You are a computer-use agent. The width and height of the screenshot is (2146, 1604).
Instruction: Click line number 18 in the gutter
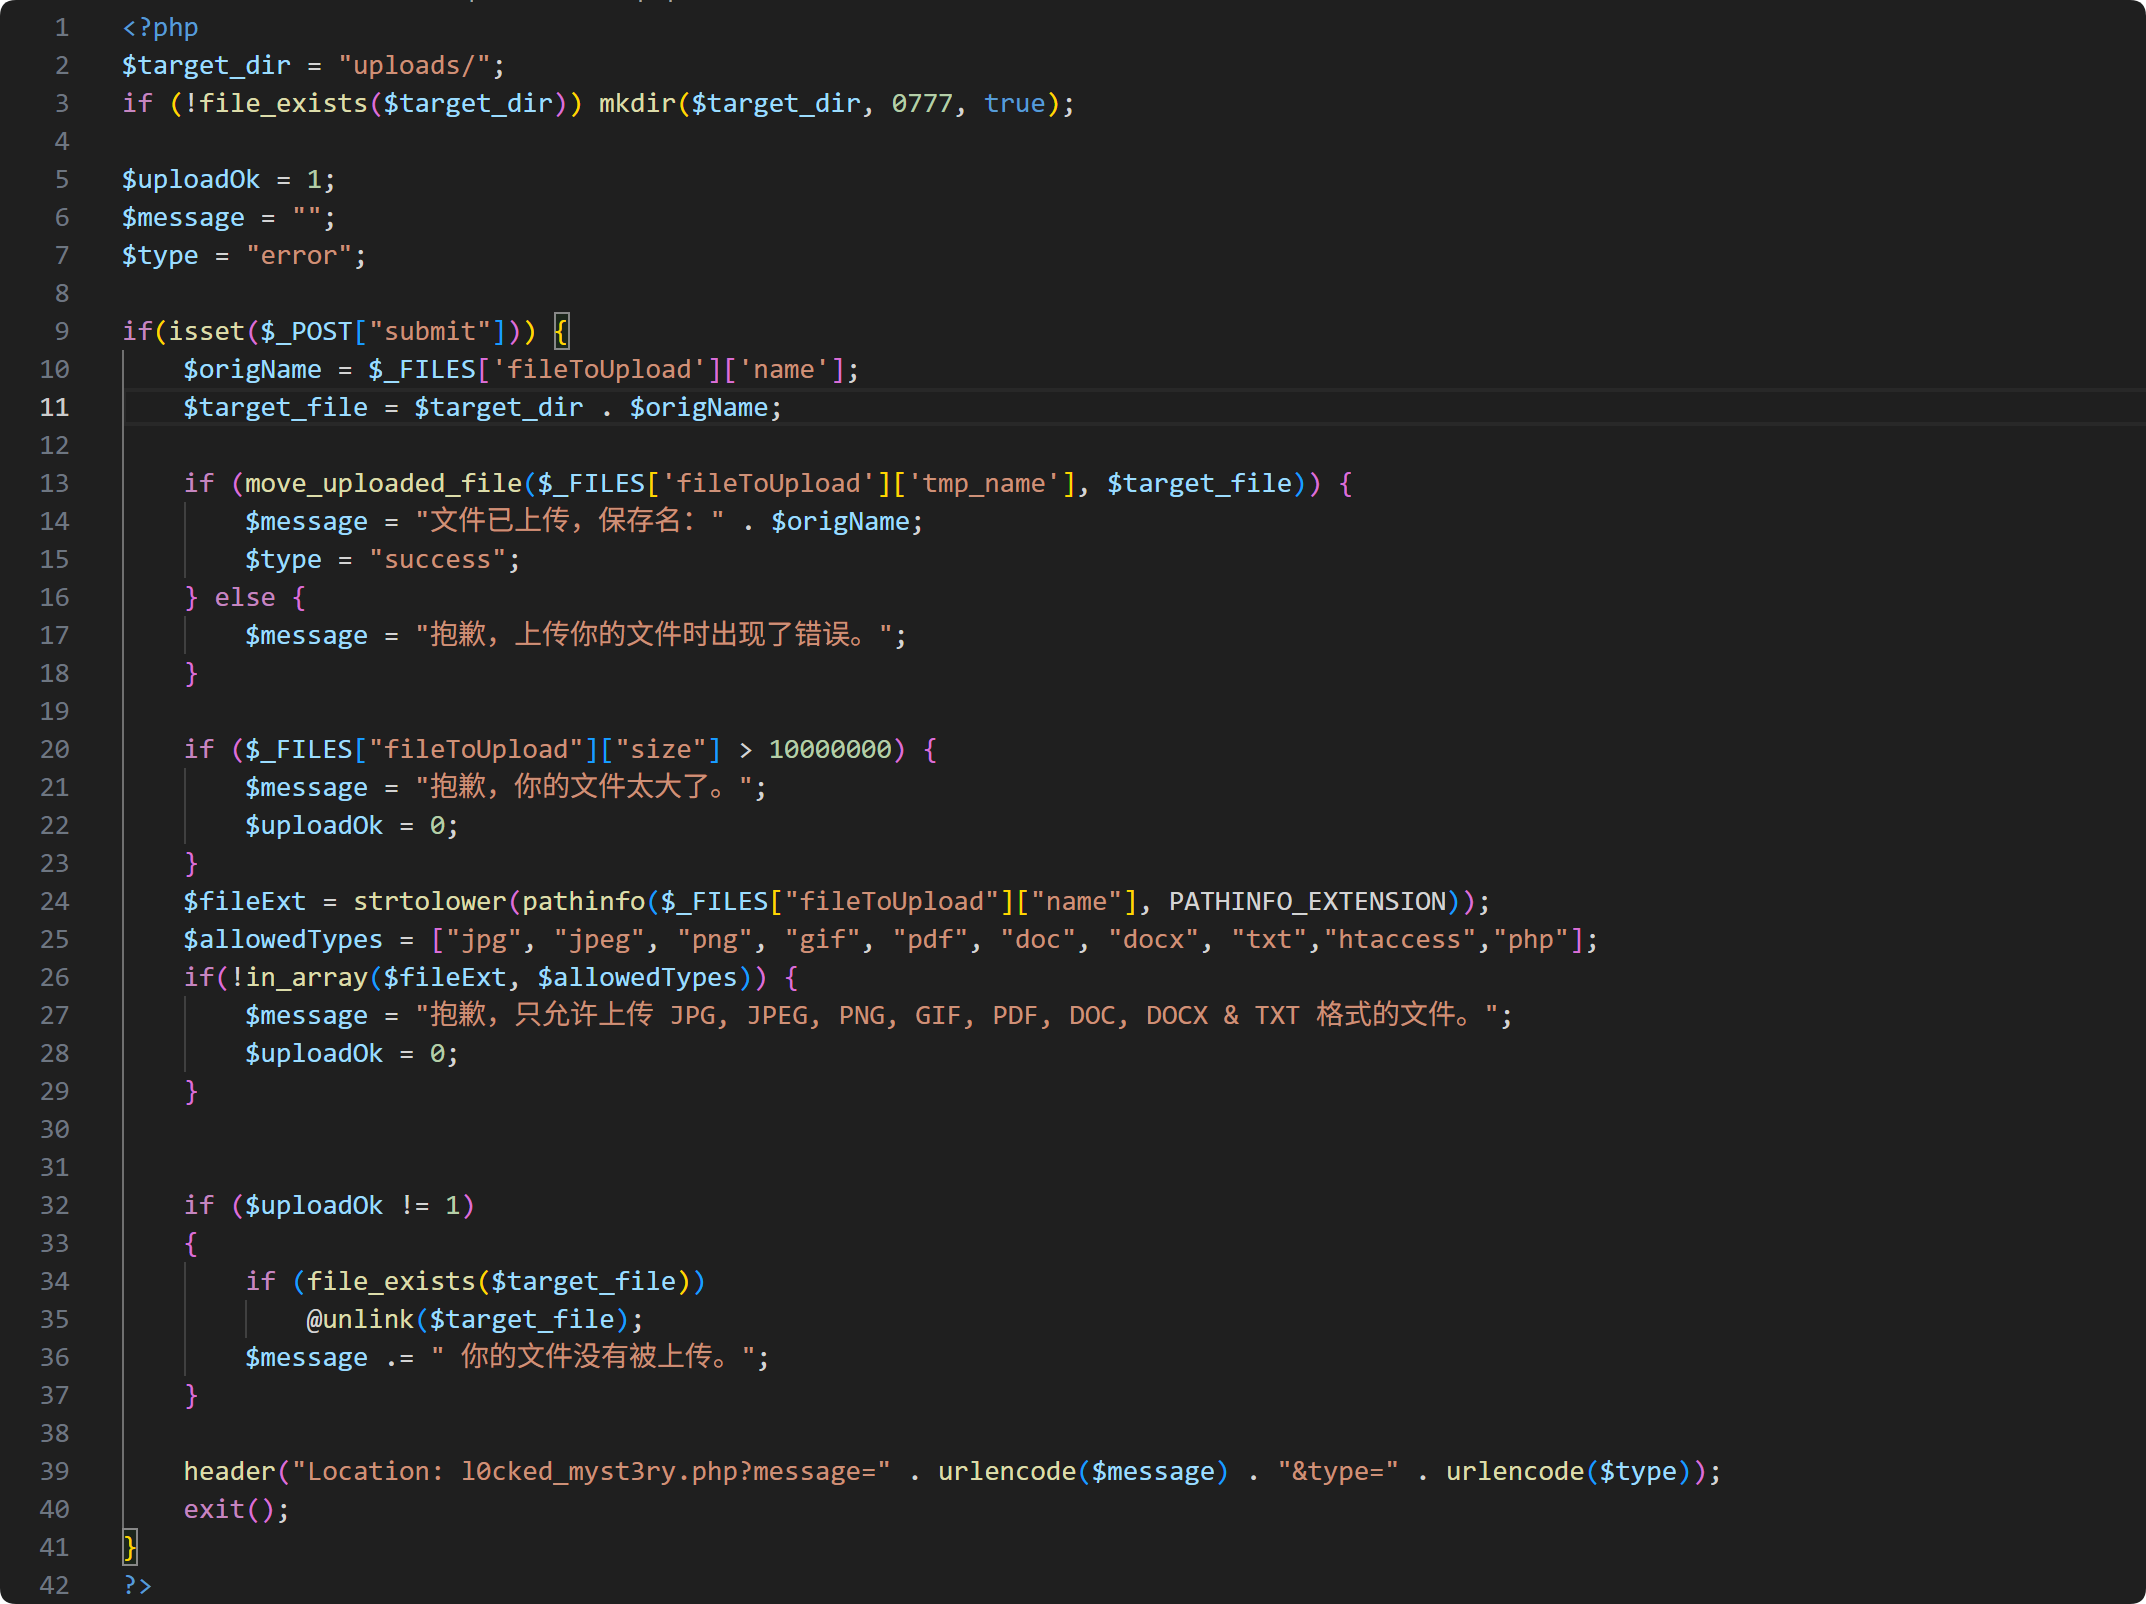[54, 674]
